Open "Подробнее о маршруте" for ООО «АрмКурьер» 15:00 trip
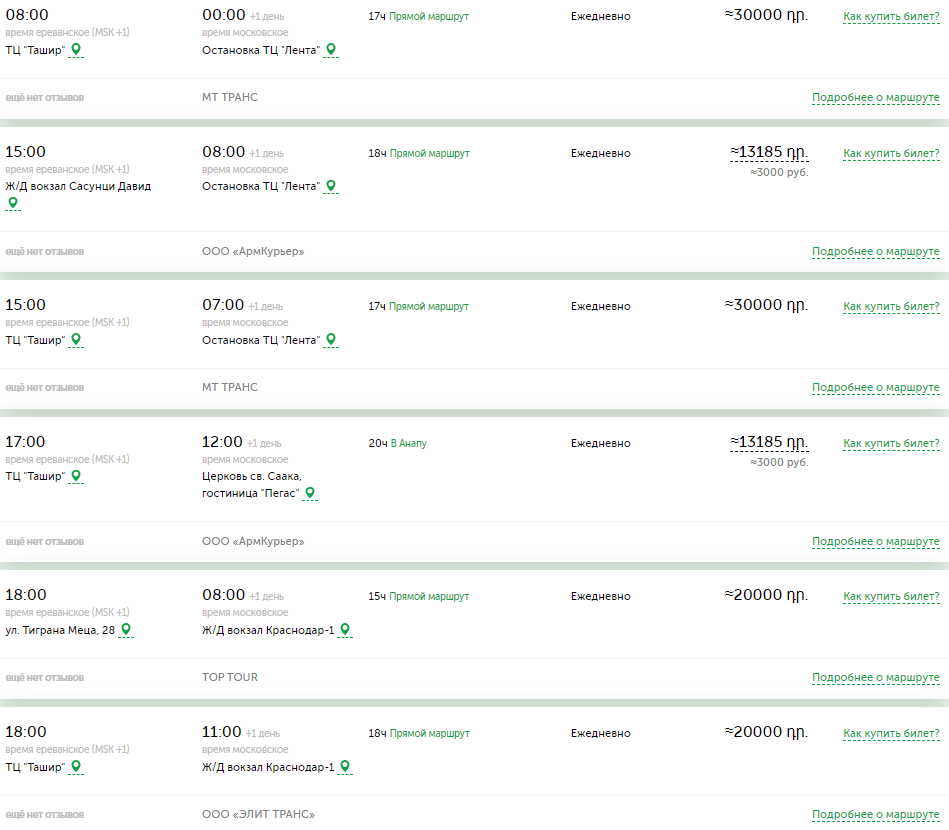The width and height of the screenshot is (949, 830). (x=875, y=251)
